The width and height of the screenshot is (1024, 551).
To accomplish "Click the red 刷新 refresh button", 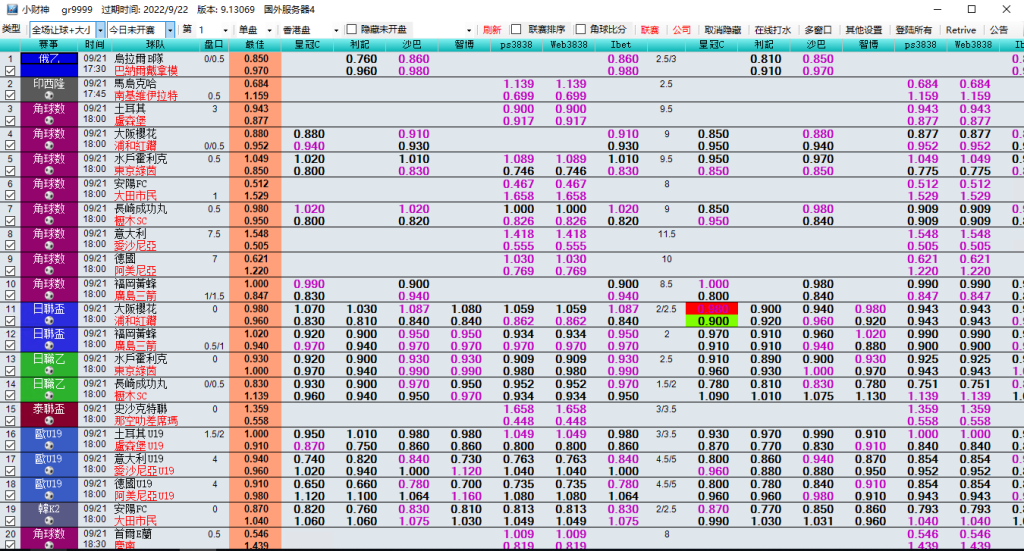I will pyautogui.click(x=491, y=30).
